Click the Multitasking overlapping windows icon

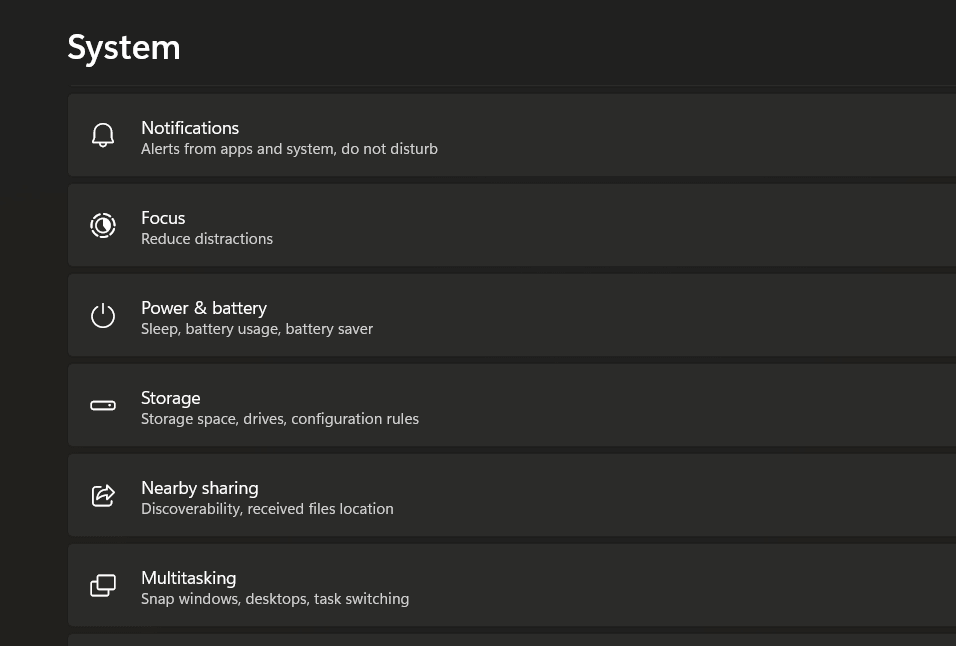point(103,586)
